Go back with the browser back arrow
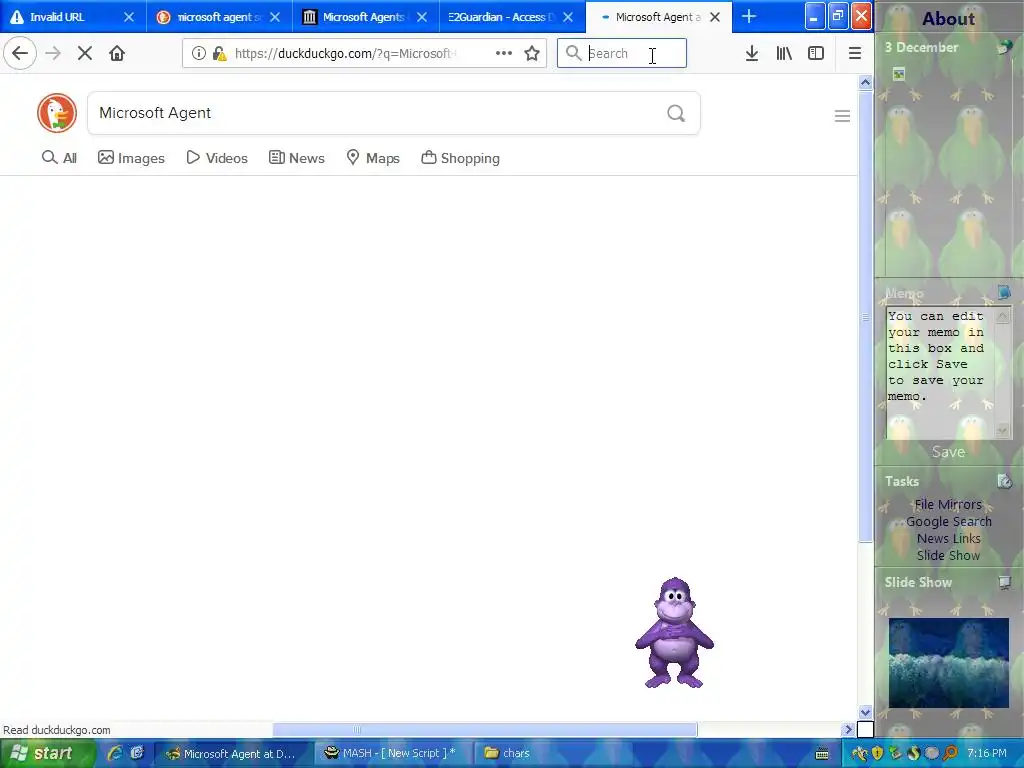The image size is (1024, 768). pos(20,53)
